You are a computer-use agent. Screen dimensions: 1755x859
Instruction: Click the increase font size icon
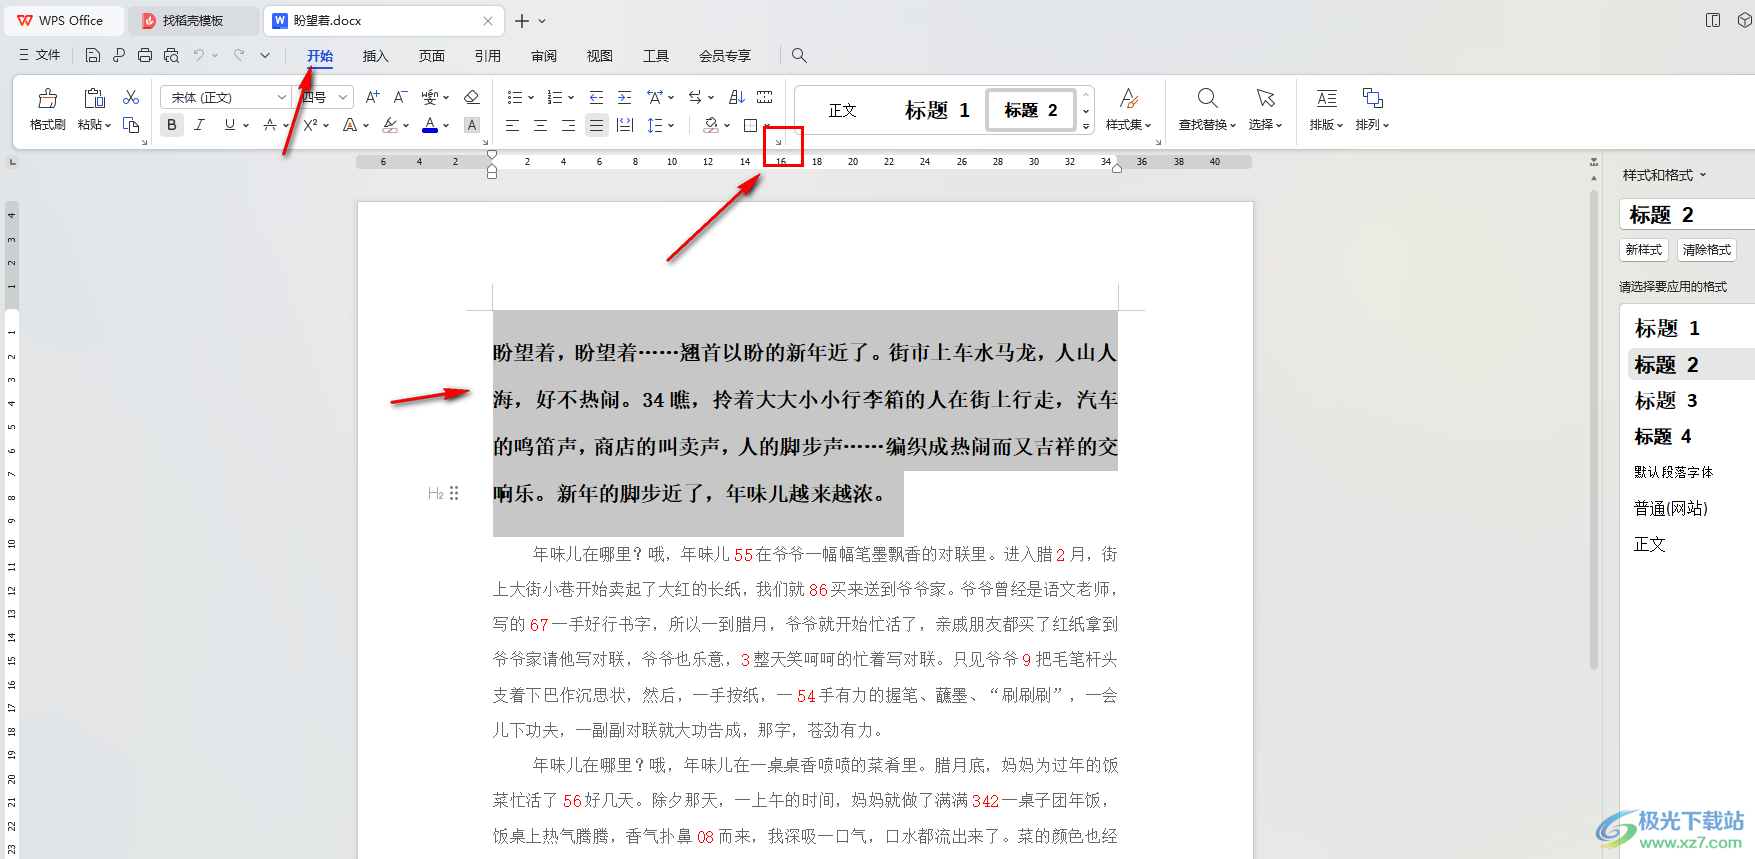[372, 97]
